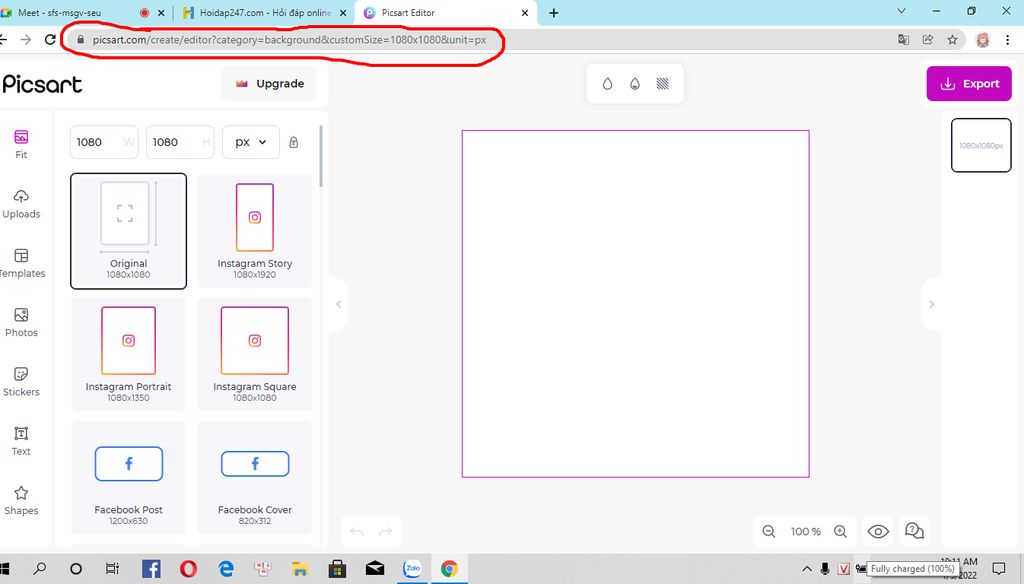1024x584 pixels.
Task: Click the 100 % zoom level
Action: coord(805,532)
